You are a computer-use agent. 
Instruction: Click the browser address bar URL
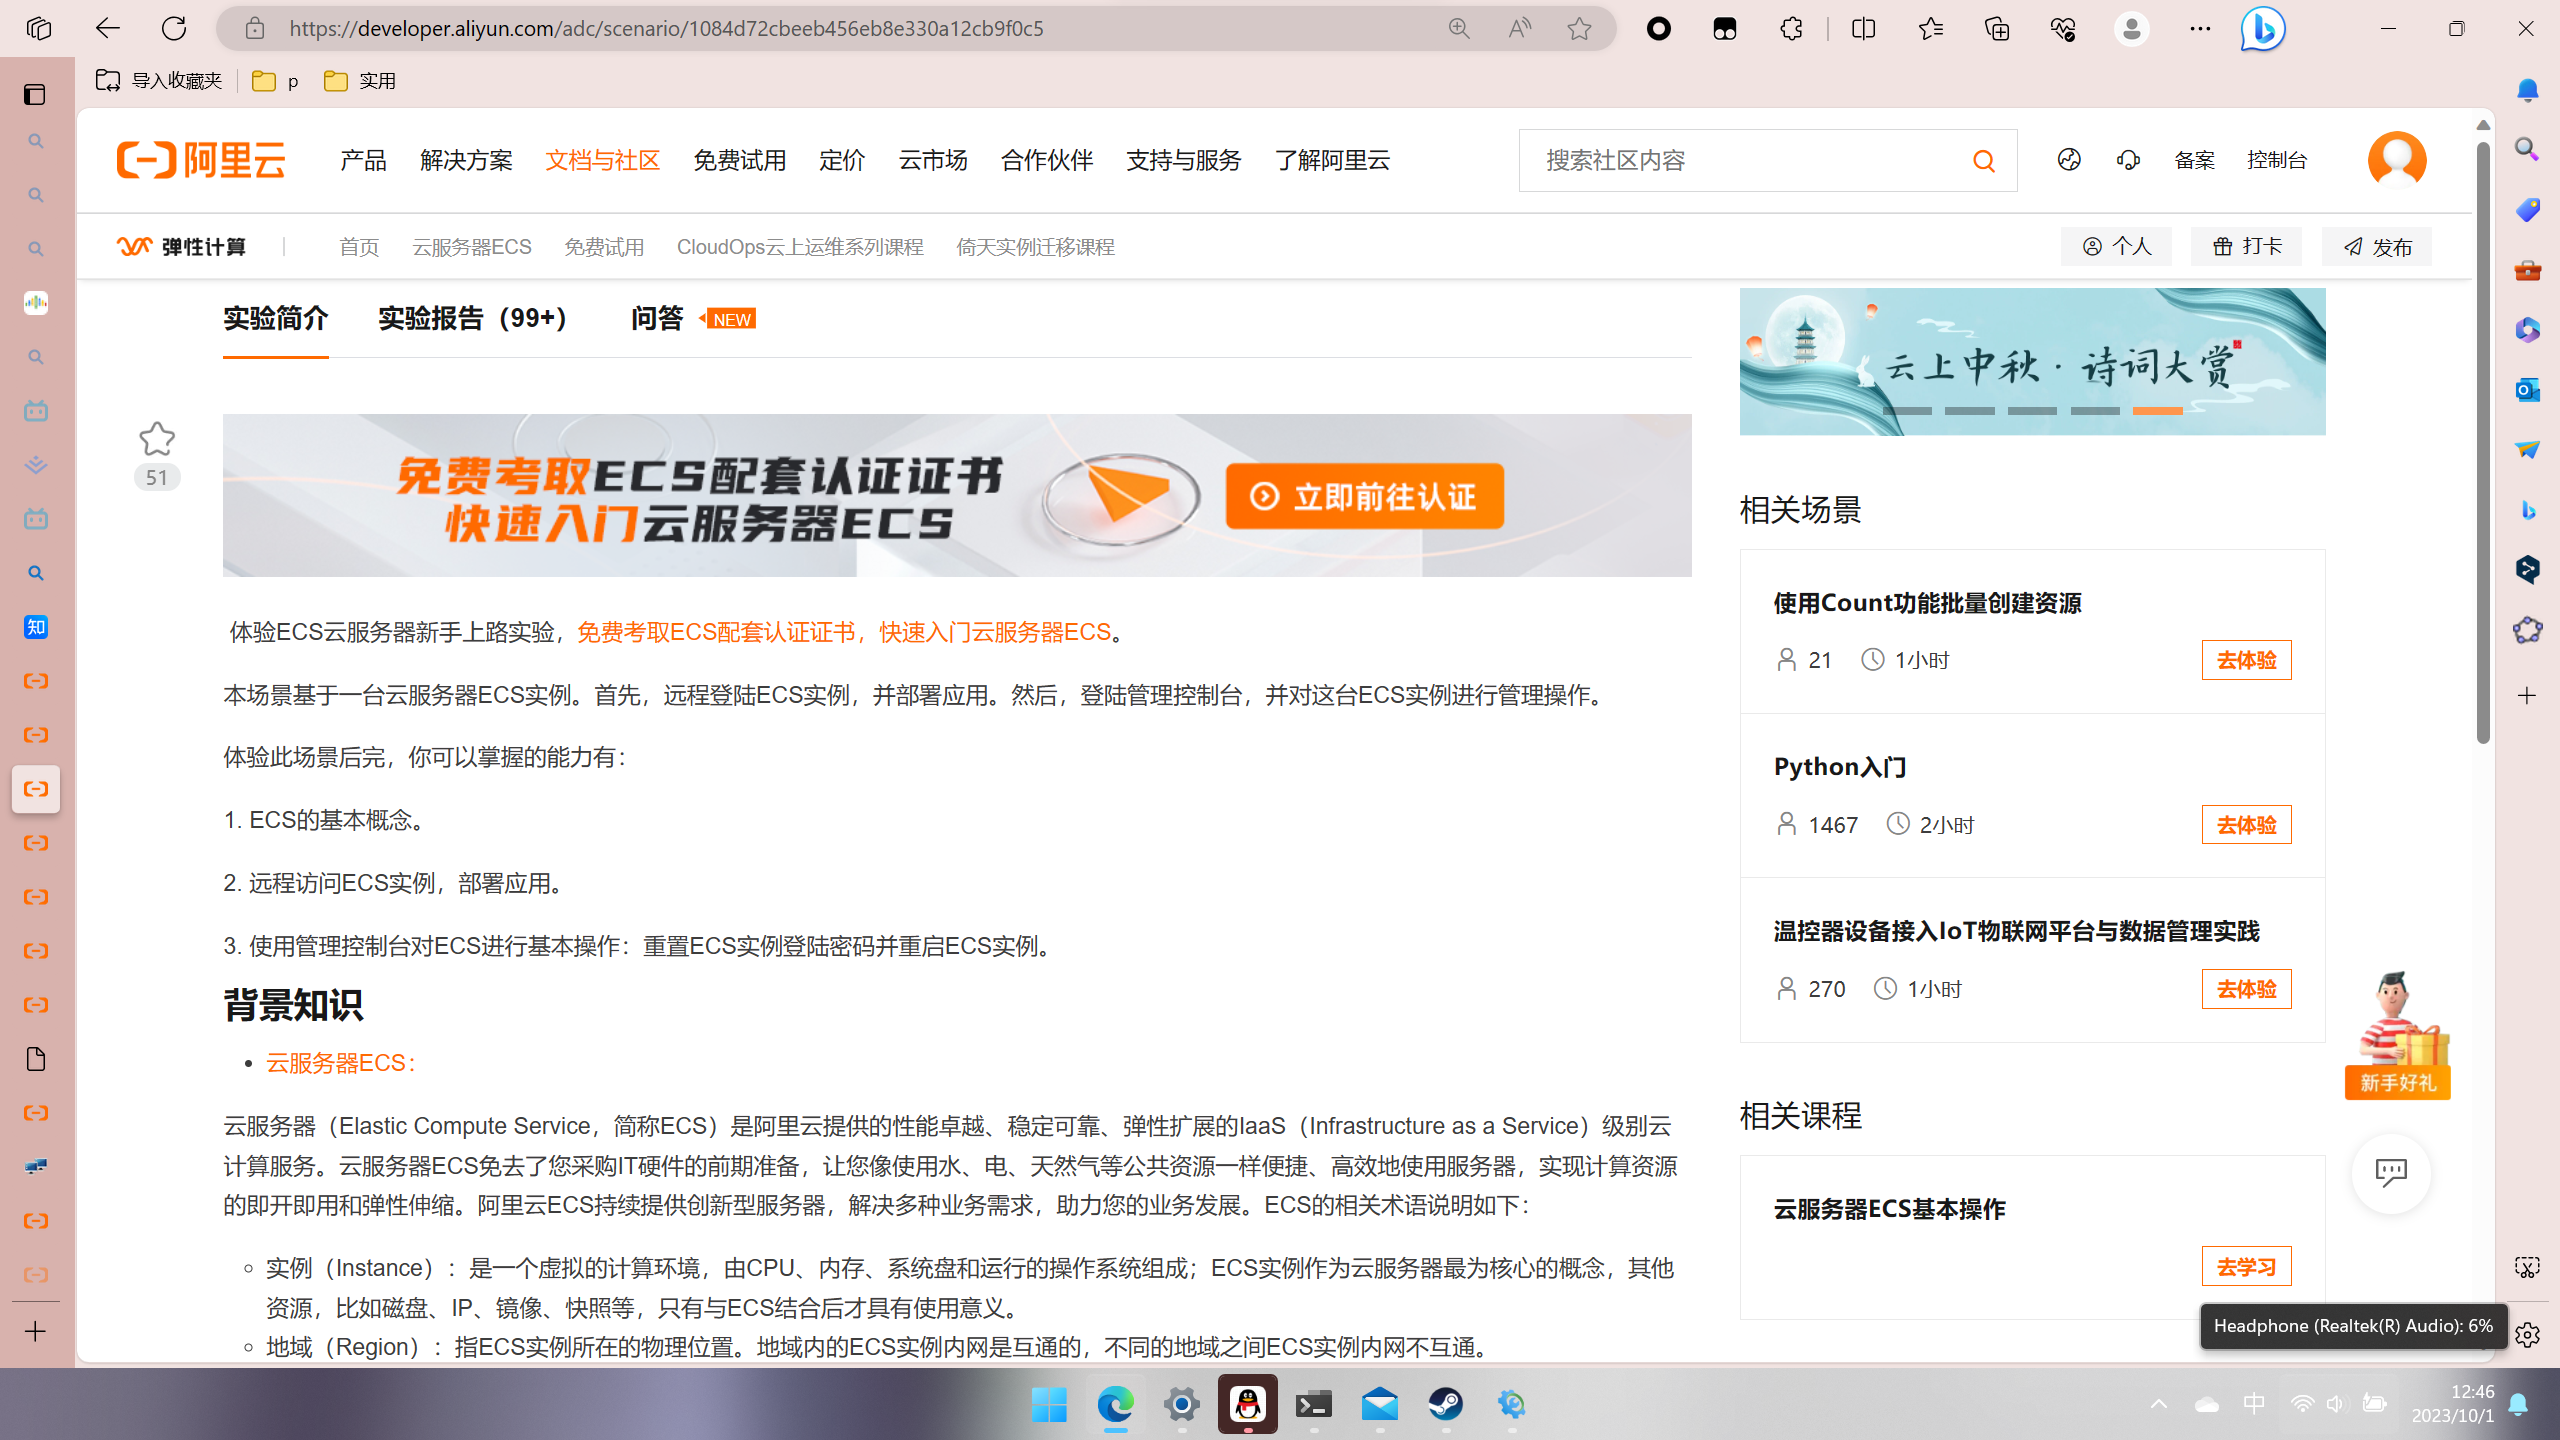(666, 28)
